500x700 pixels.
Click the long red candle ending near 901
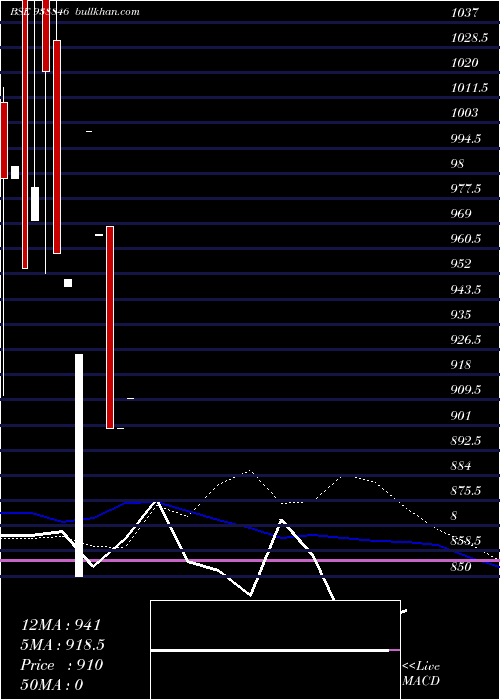click(x=110, y=328)
